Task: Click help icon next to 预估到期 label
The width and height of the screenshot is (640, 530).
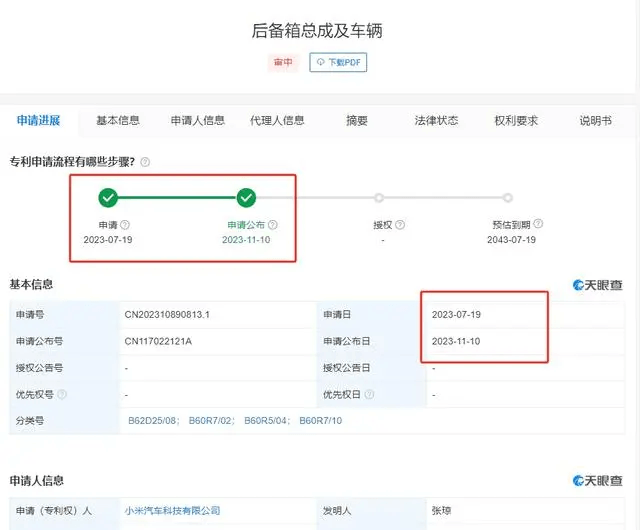Action: (538, 223)
